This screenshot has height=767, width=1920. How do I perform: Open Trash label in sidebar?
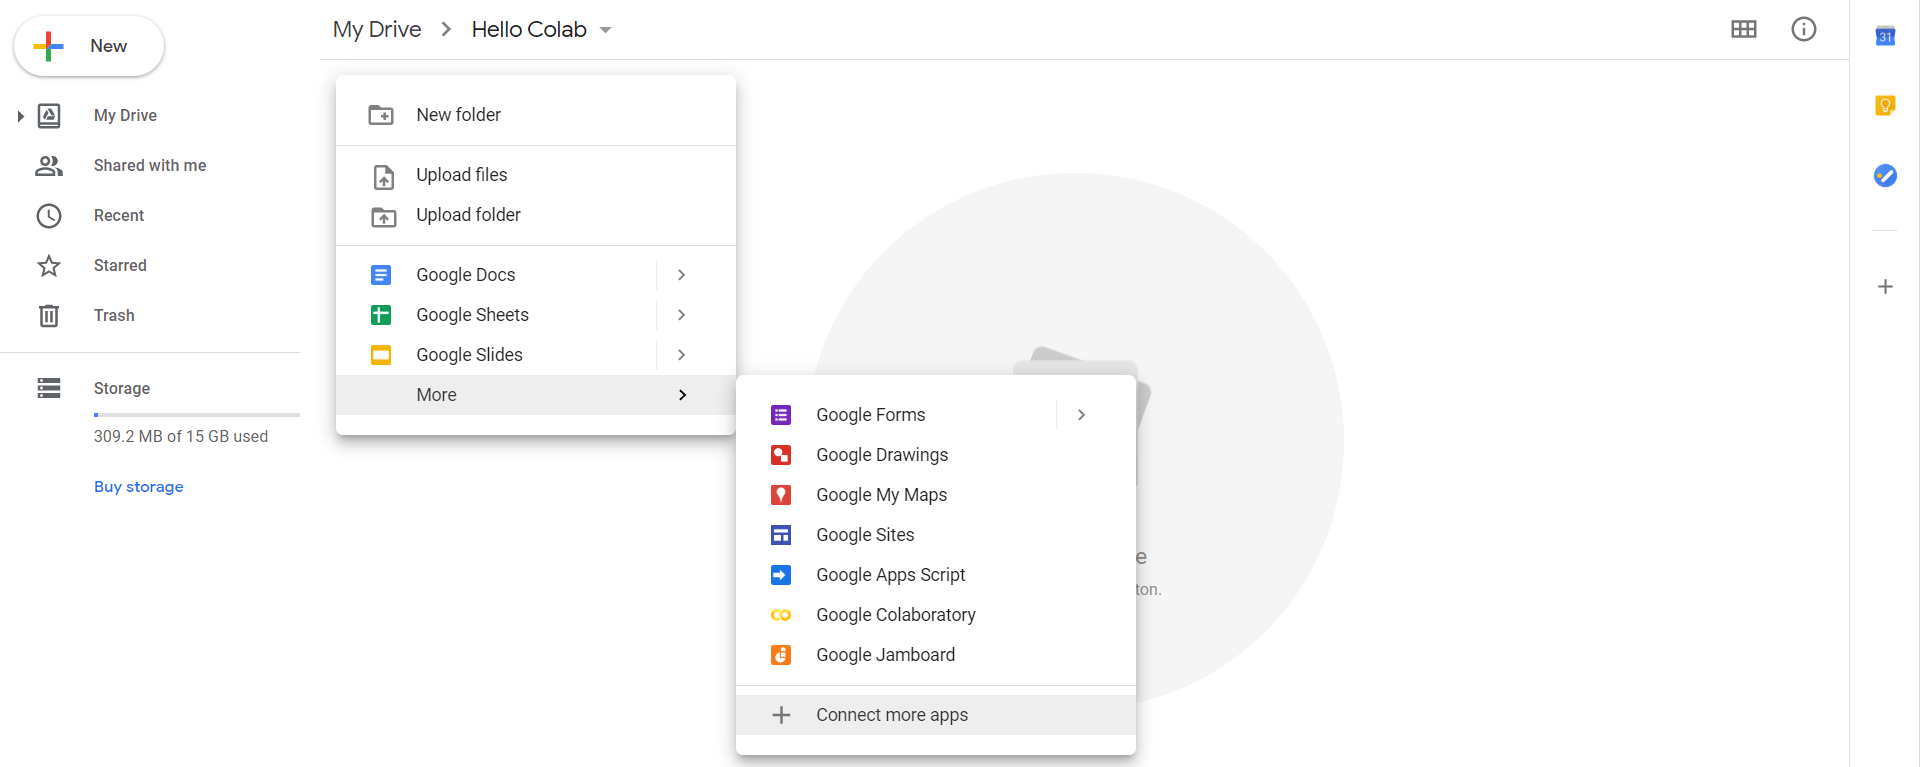(114, 316)
